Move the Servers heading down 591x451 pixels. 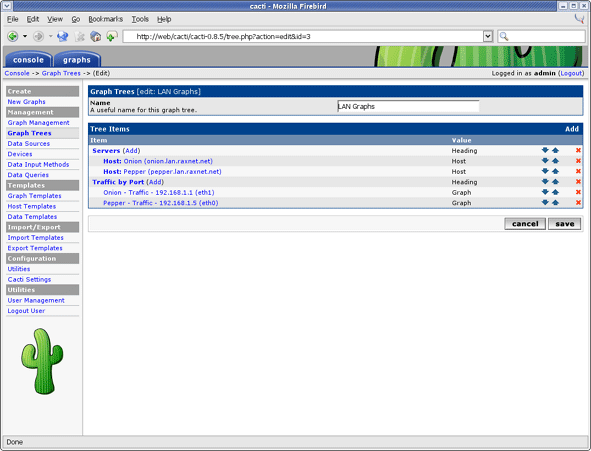pyautogui.click(x=545, y=150)
